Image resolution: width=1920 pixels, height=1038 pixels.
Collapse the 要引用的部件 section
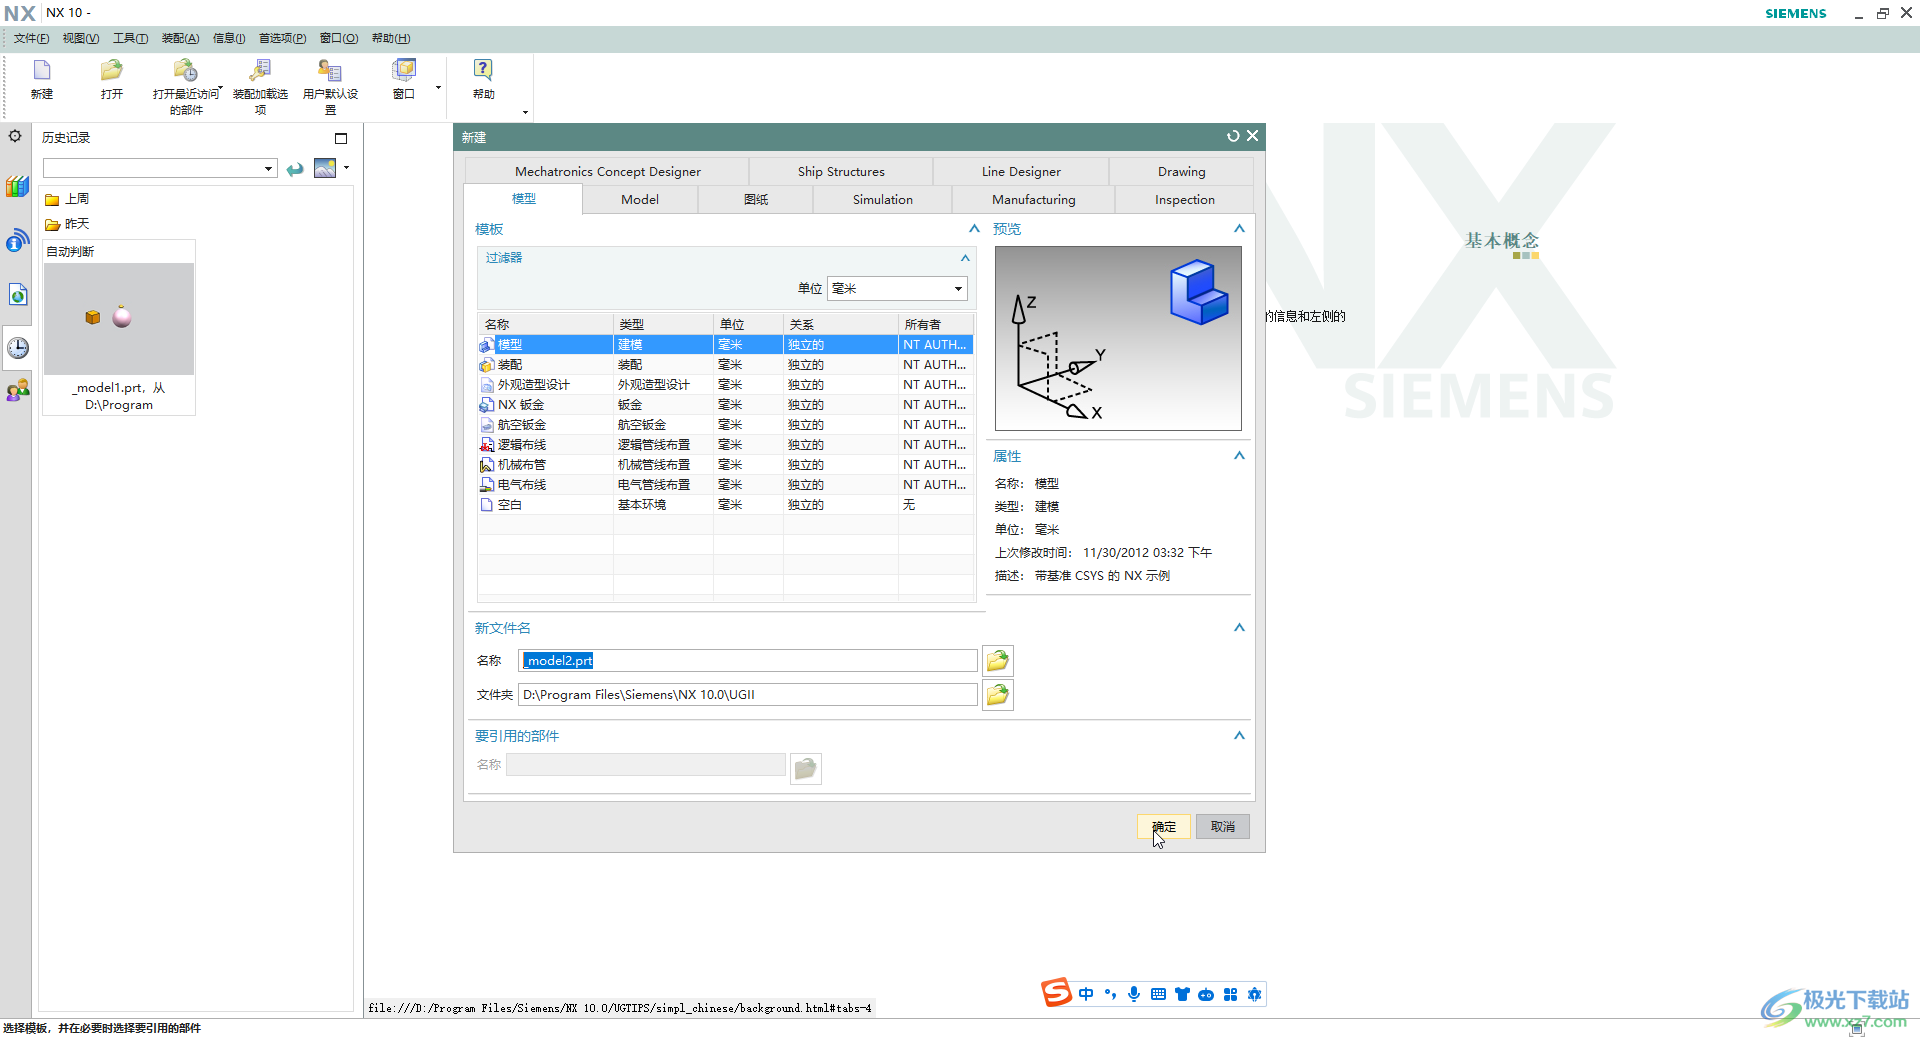tap(1239, 736)
